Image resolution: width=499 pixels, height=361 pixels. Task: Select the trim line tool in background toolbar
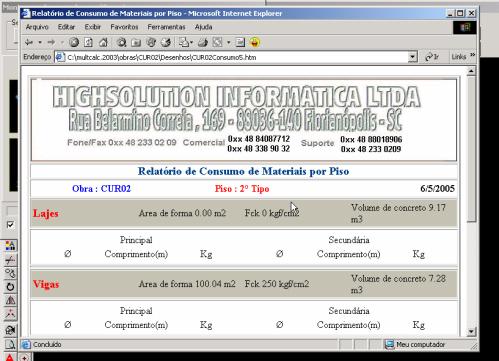tap(10, 260)
